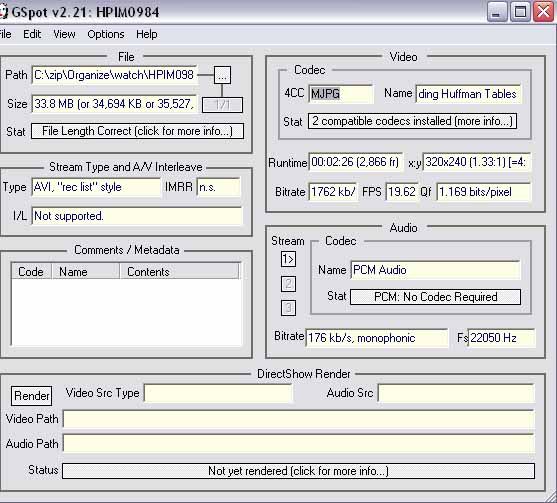This screenshot has height=503, width=557.
Task: Click the Fs 22050 Hz field
Action: point(501,338)
